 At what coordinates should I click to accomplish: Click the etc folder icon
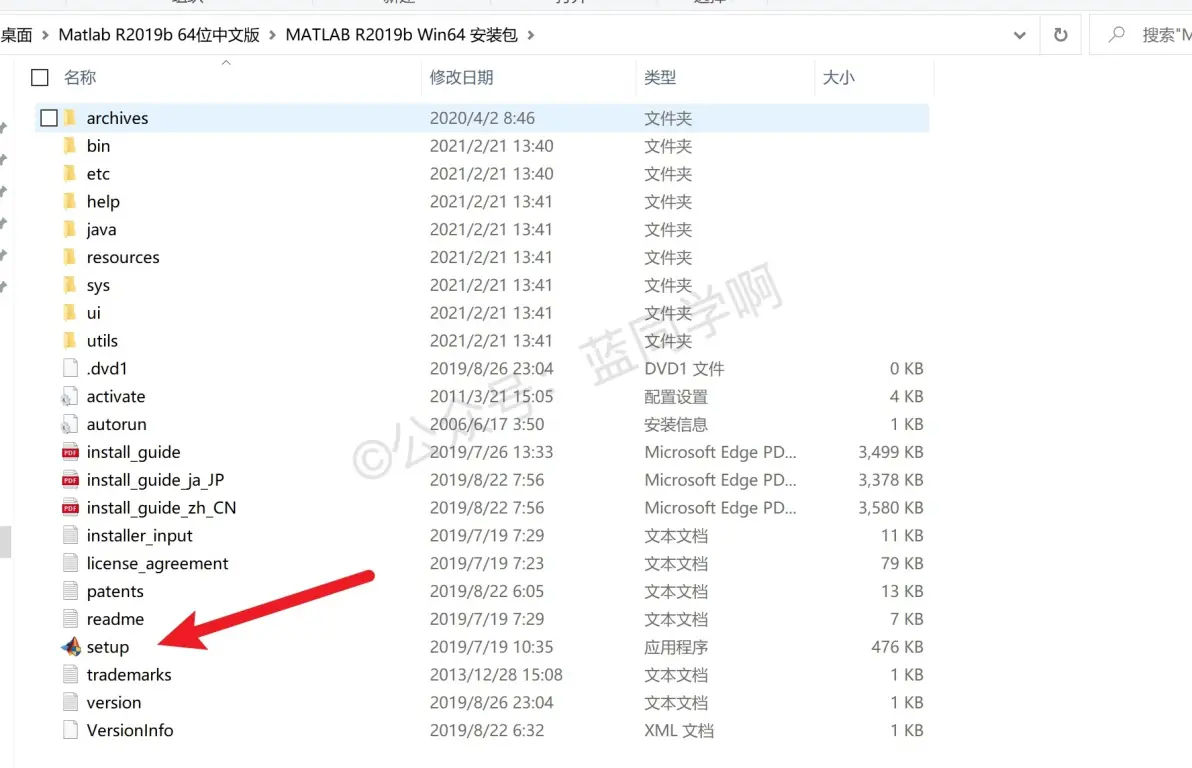click(70, 173)
